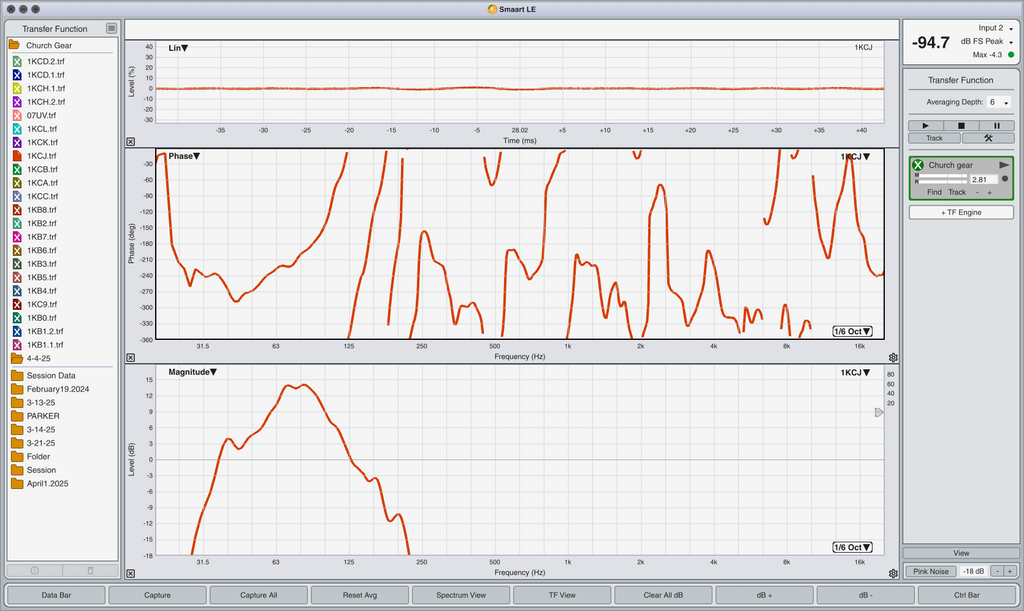The image size is (1024, 611).
Task: Toggle the green Church gear engine on/off
Action: pos(918,165)
